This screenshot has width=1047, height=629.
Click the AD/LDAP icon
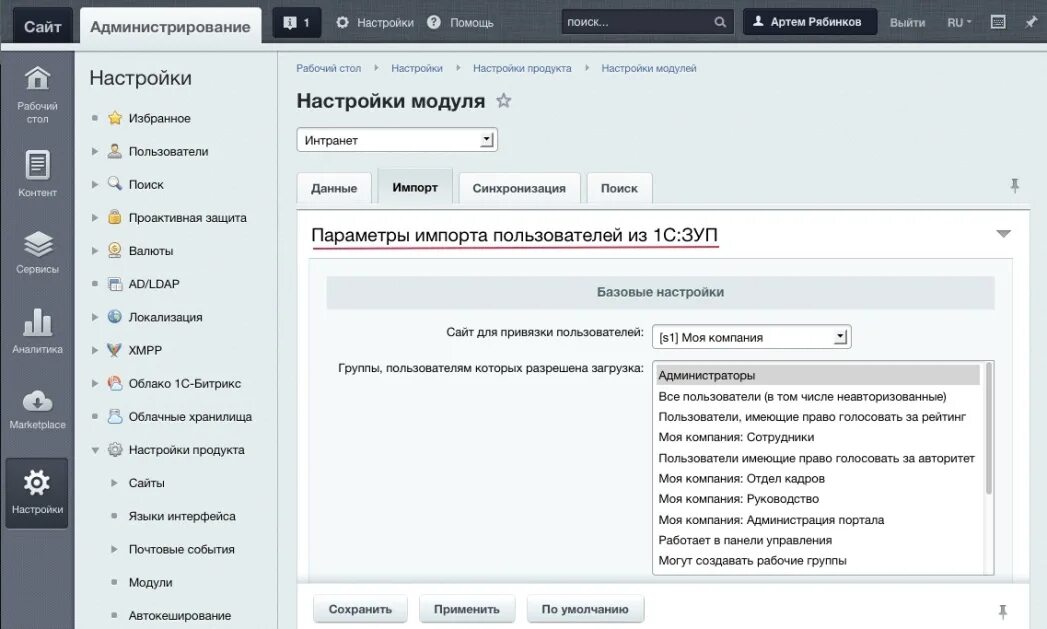coord(115,284)
